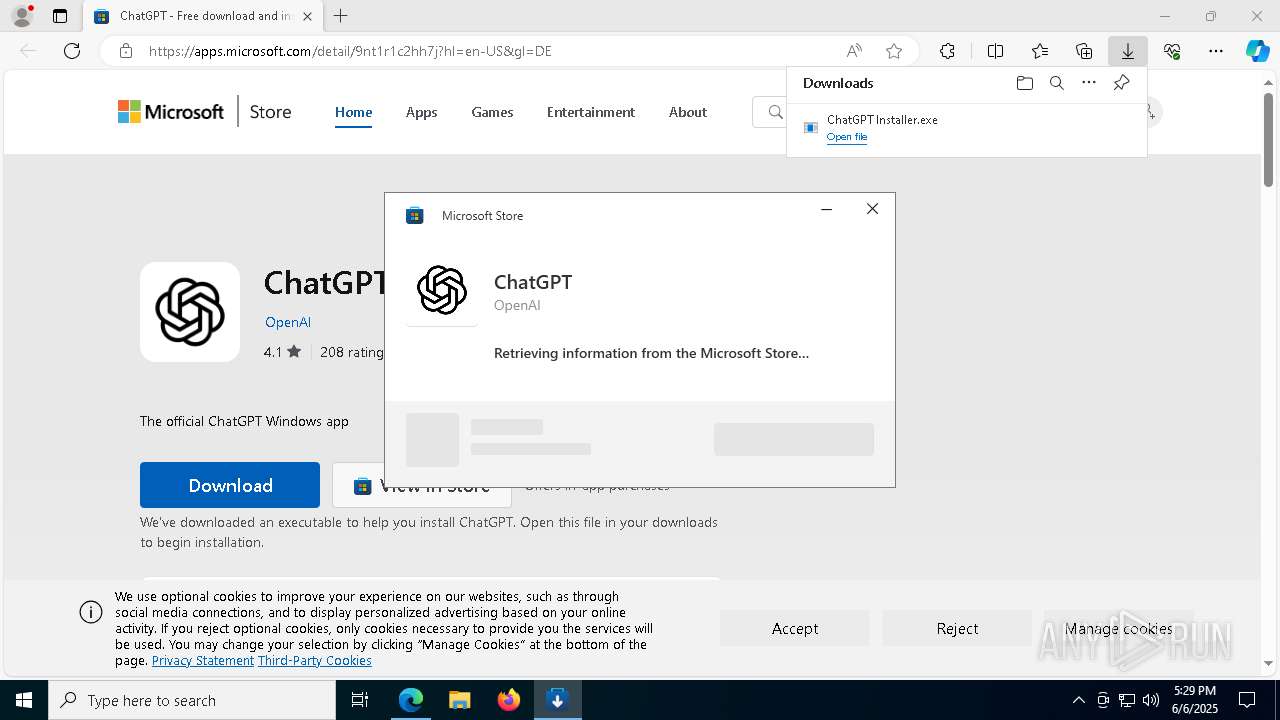Open OpenAI publisher link

click(x=288, y=322)
